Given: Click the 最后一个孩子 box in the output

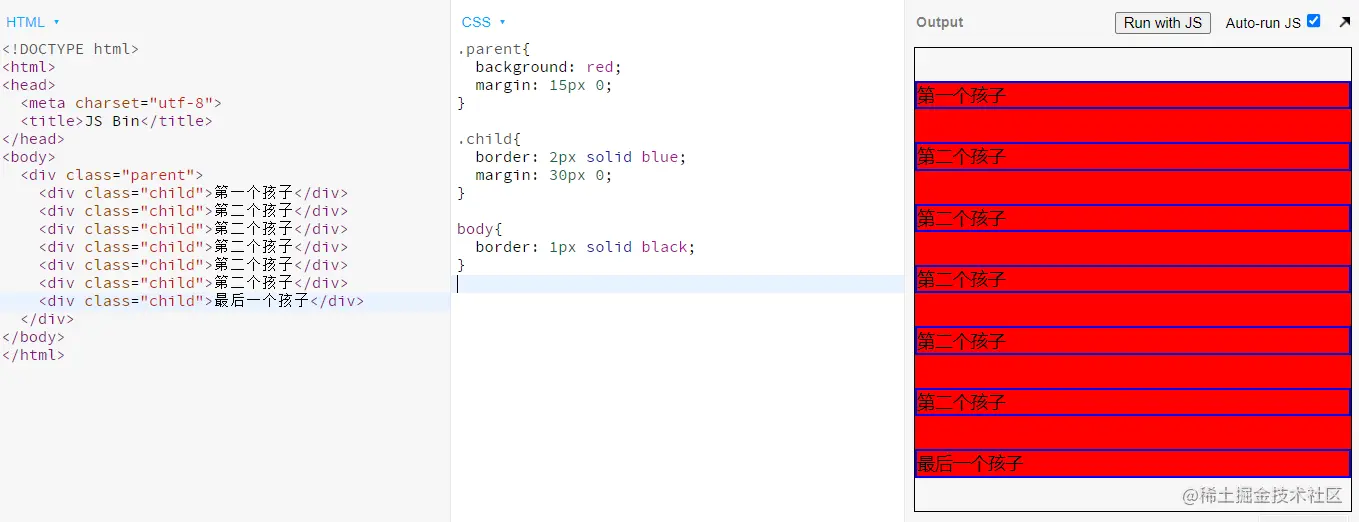Looking at the screenshot, I should click(x=1132, y=463).
